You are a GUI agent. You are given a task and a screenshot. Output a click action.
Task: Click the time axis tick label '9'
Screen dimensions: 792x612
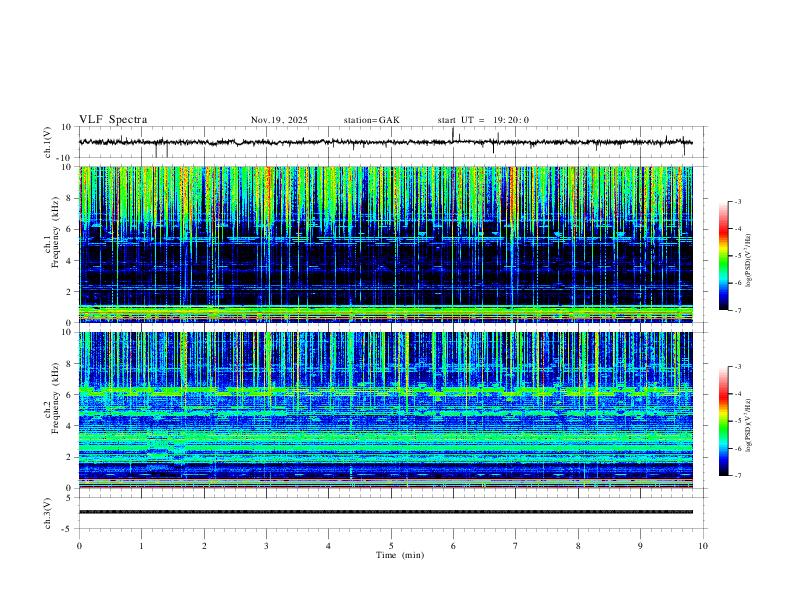(x=640, y=546)
